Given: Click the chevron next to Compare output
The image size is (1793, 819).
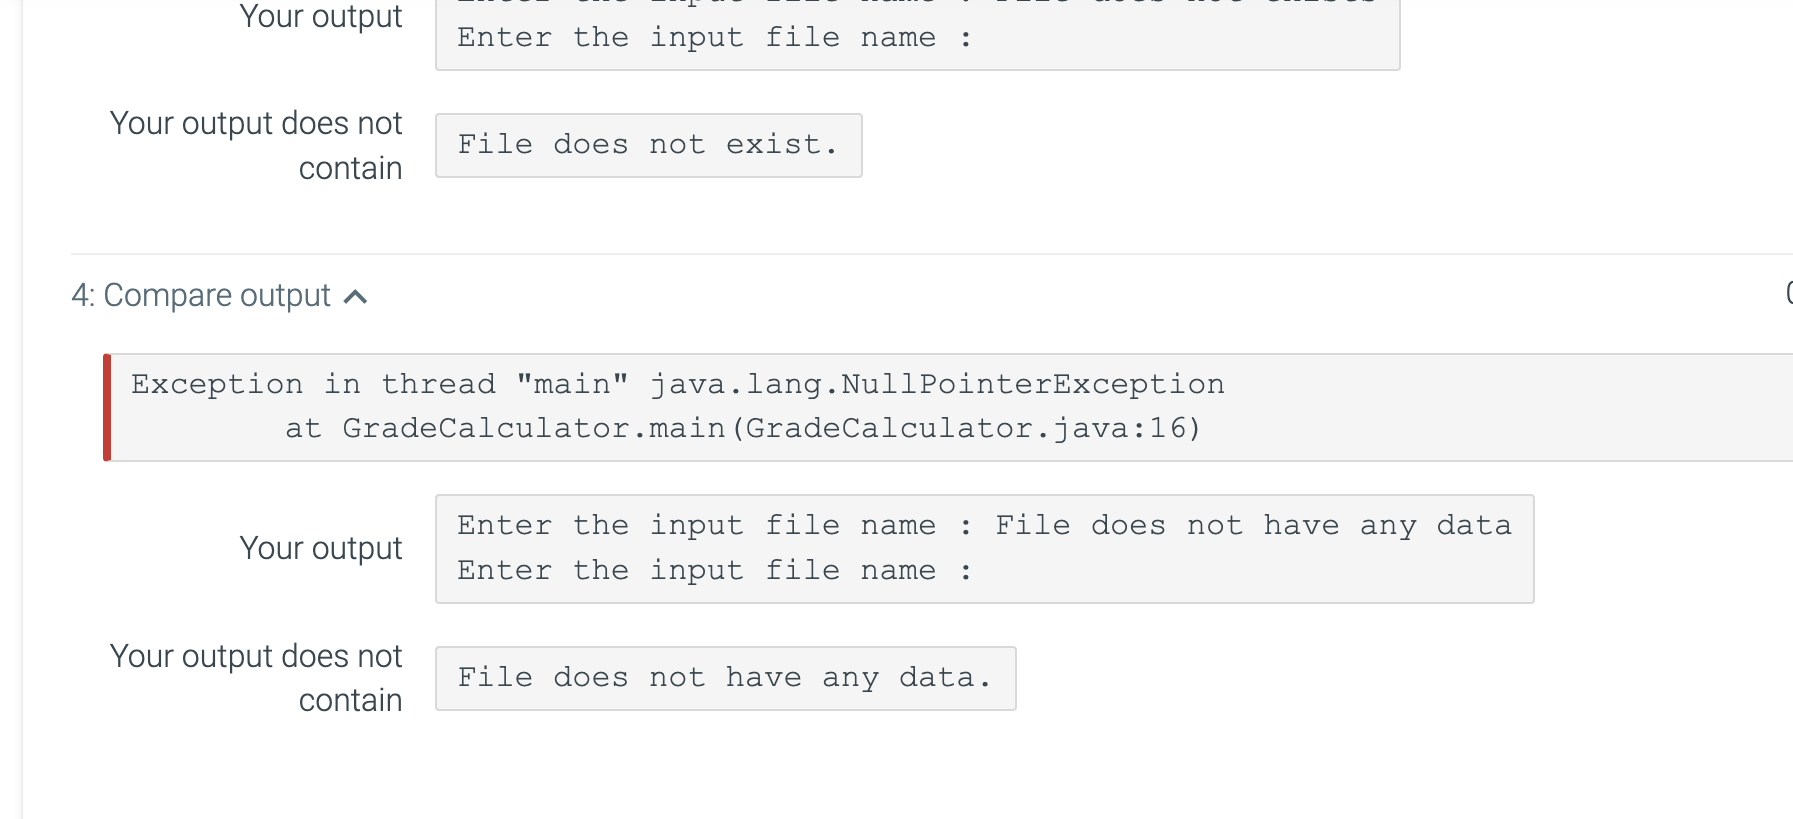Looking at the screenshot, I should (x=355, y=297).
